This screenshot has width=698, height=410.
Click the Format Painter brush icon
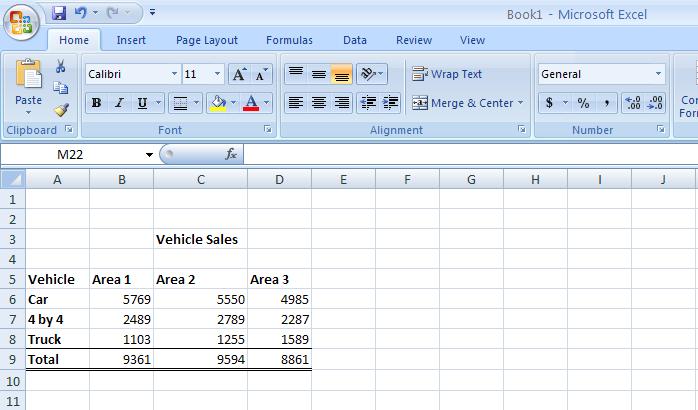click(61, 110)
